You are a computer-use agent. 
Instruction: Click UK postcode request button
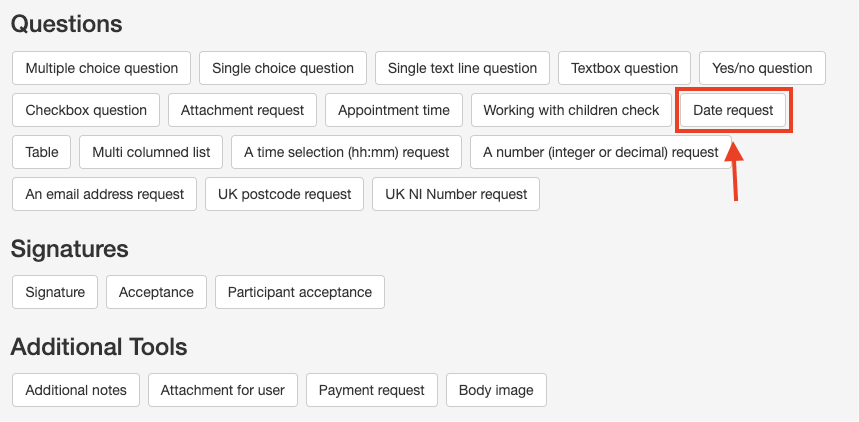click(x=284, y=194)
